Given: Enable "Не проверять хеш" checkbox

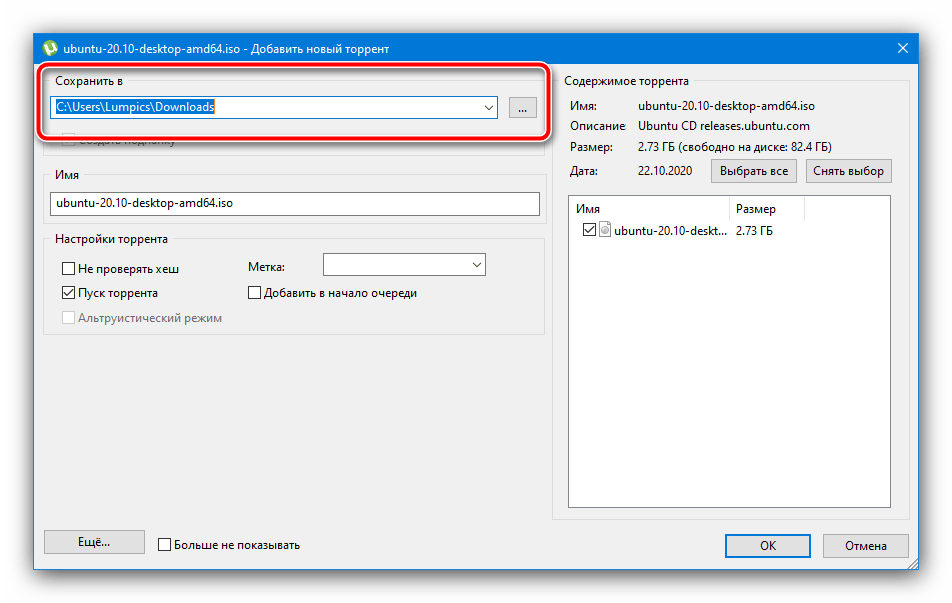Looking at the screenshot, I should point(69,269).
